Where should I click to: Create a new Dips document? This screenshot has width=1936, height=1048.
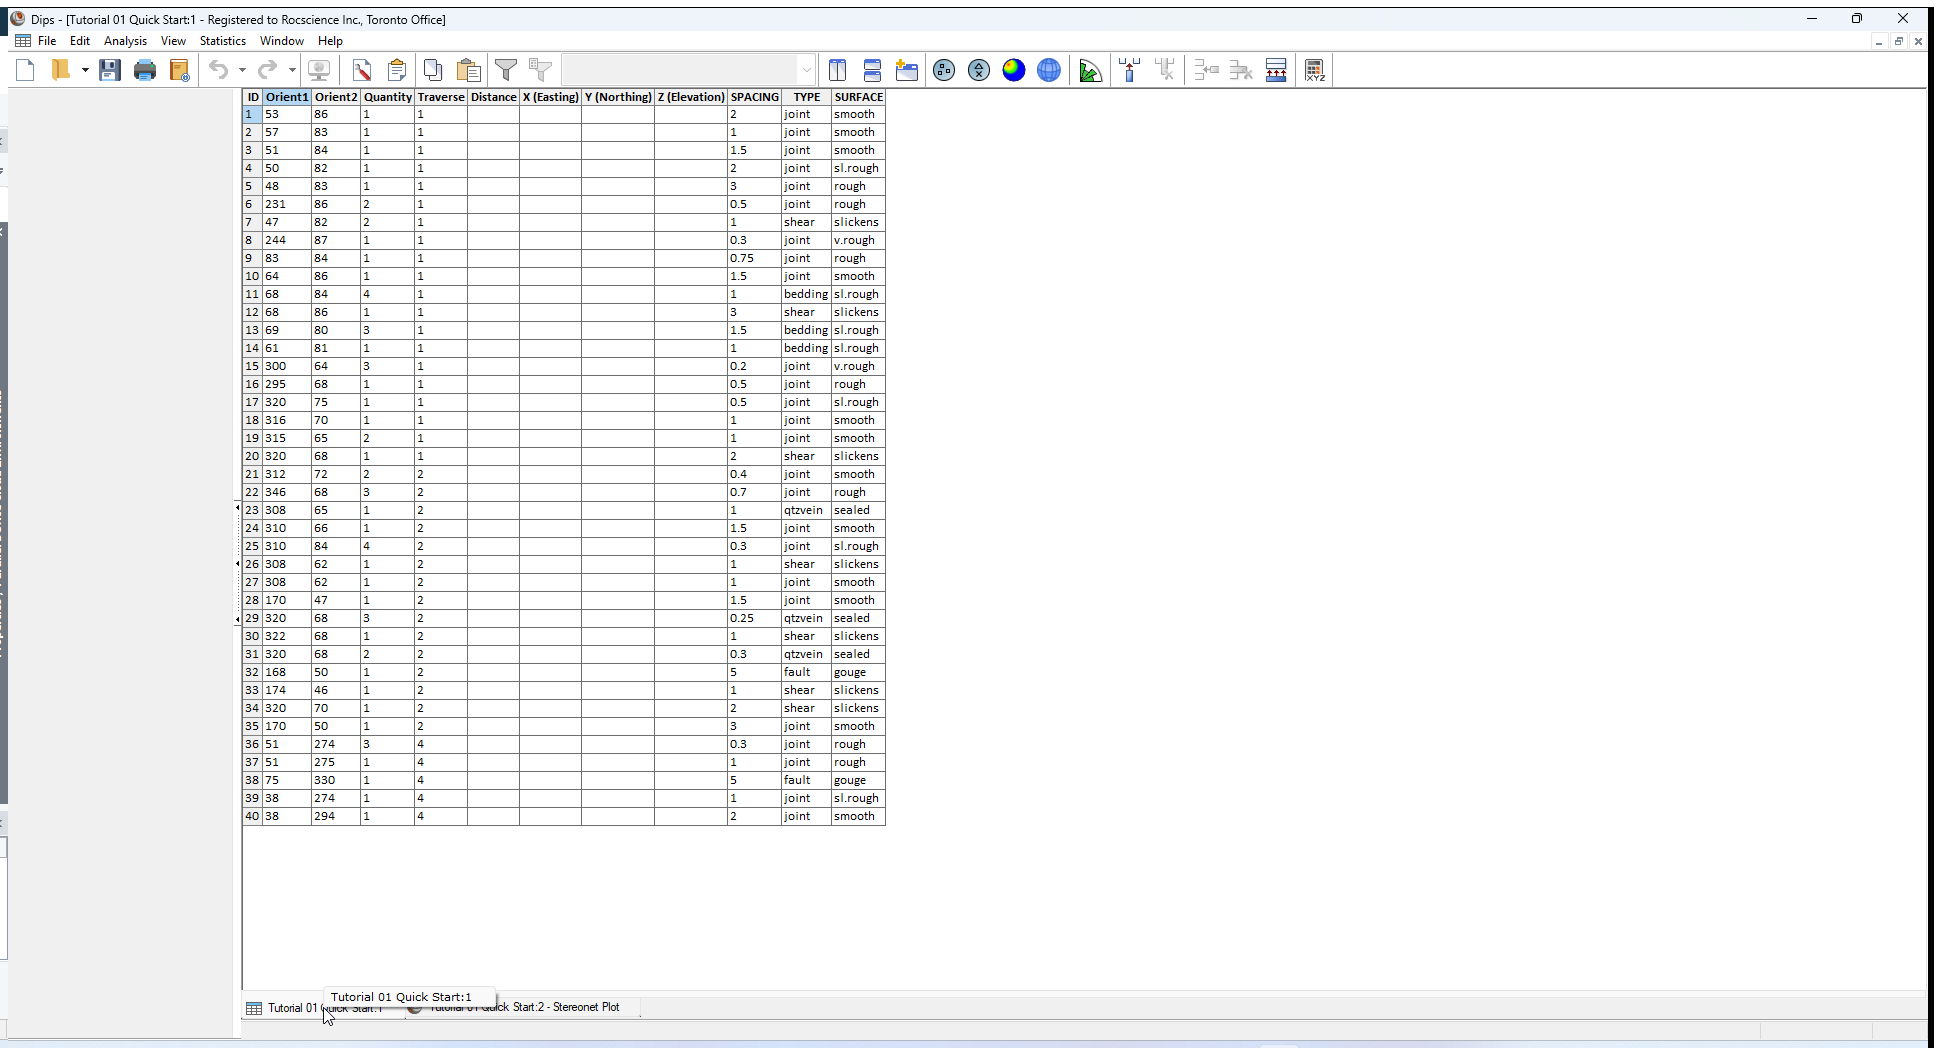(25, 69)
